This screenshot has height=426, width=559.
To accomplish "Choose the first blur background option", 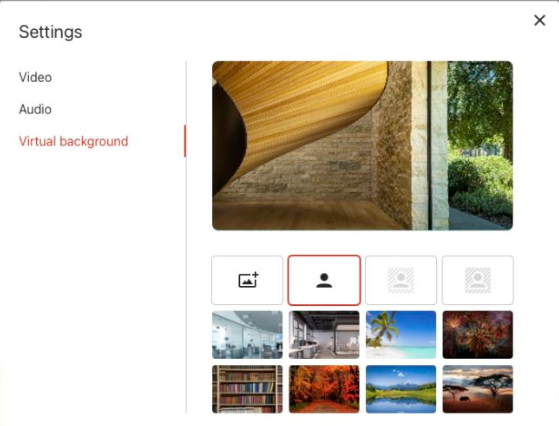I will pos(401,280).
